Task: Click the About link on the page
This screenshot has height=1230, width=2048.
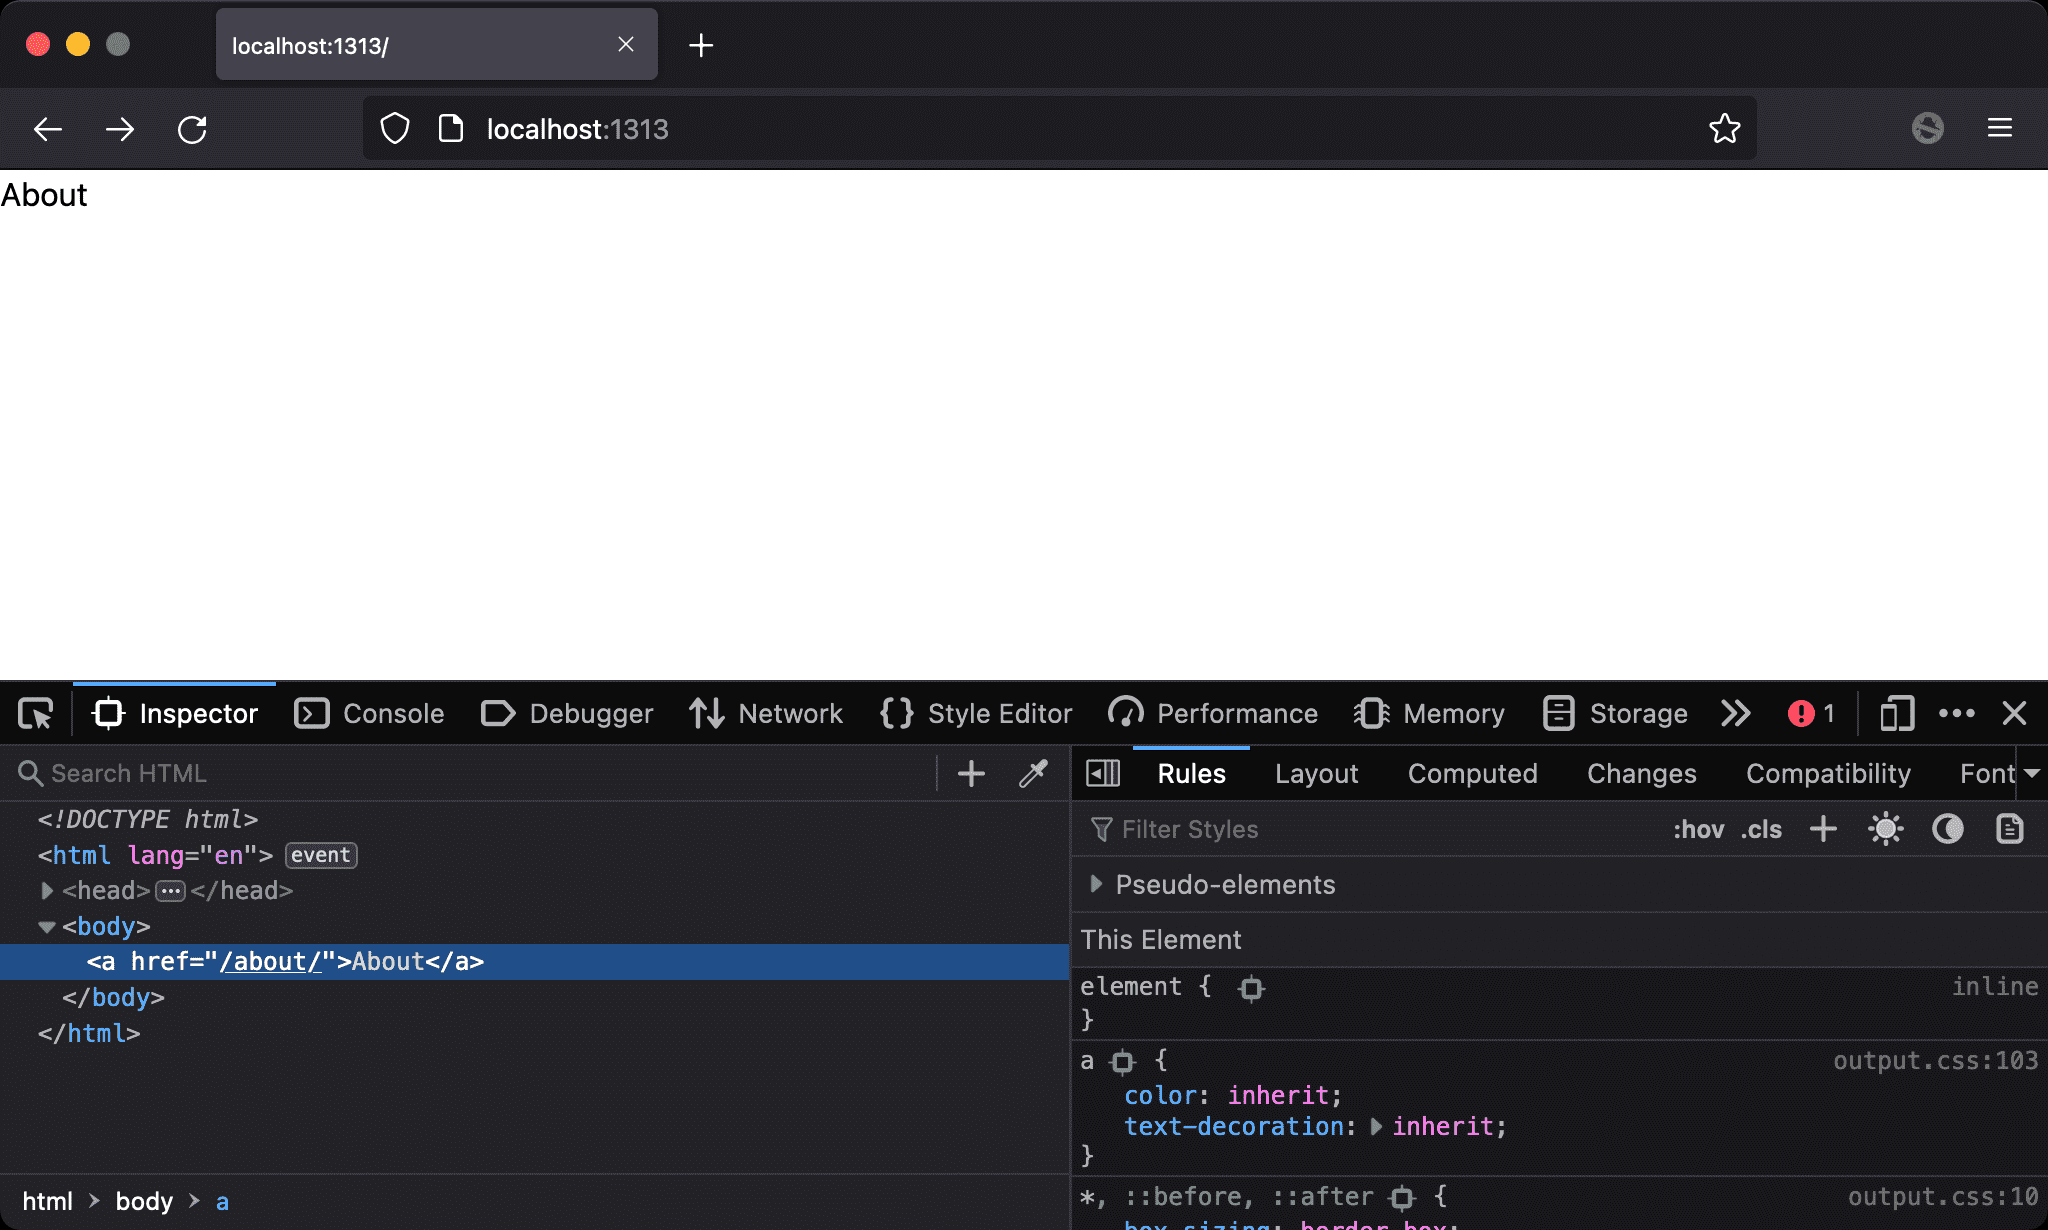Action: click(x=44, y=195)
